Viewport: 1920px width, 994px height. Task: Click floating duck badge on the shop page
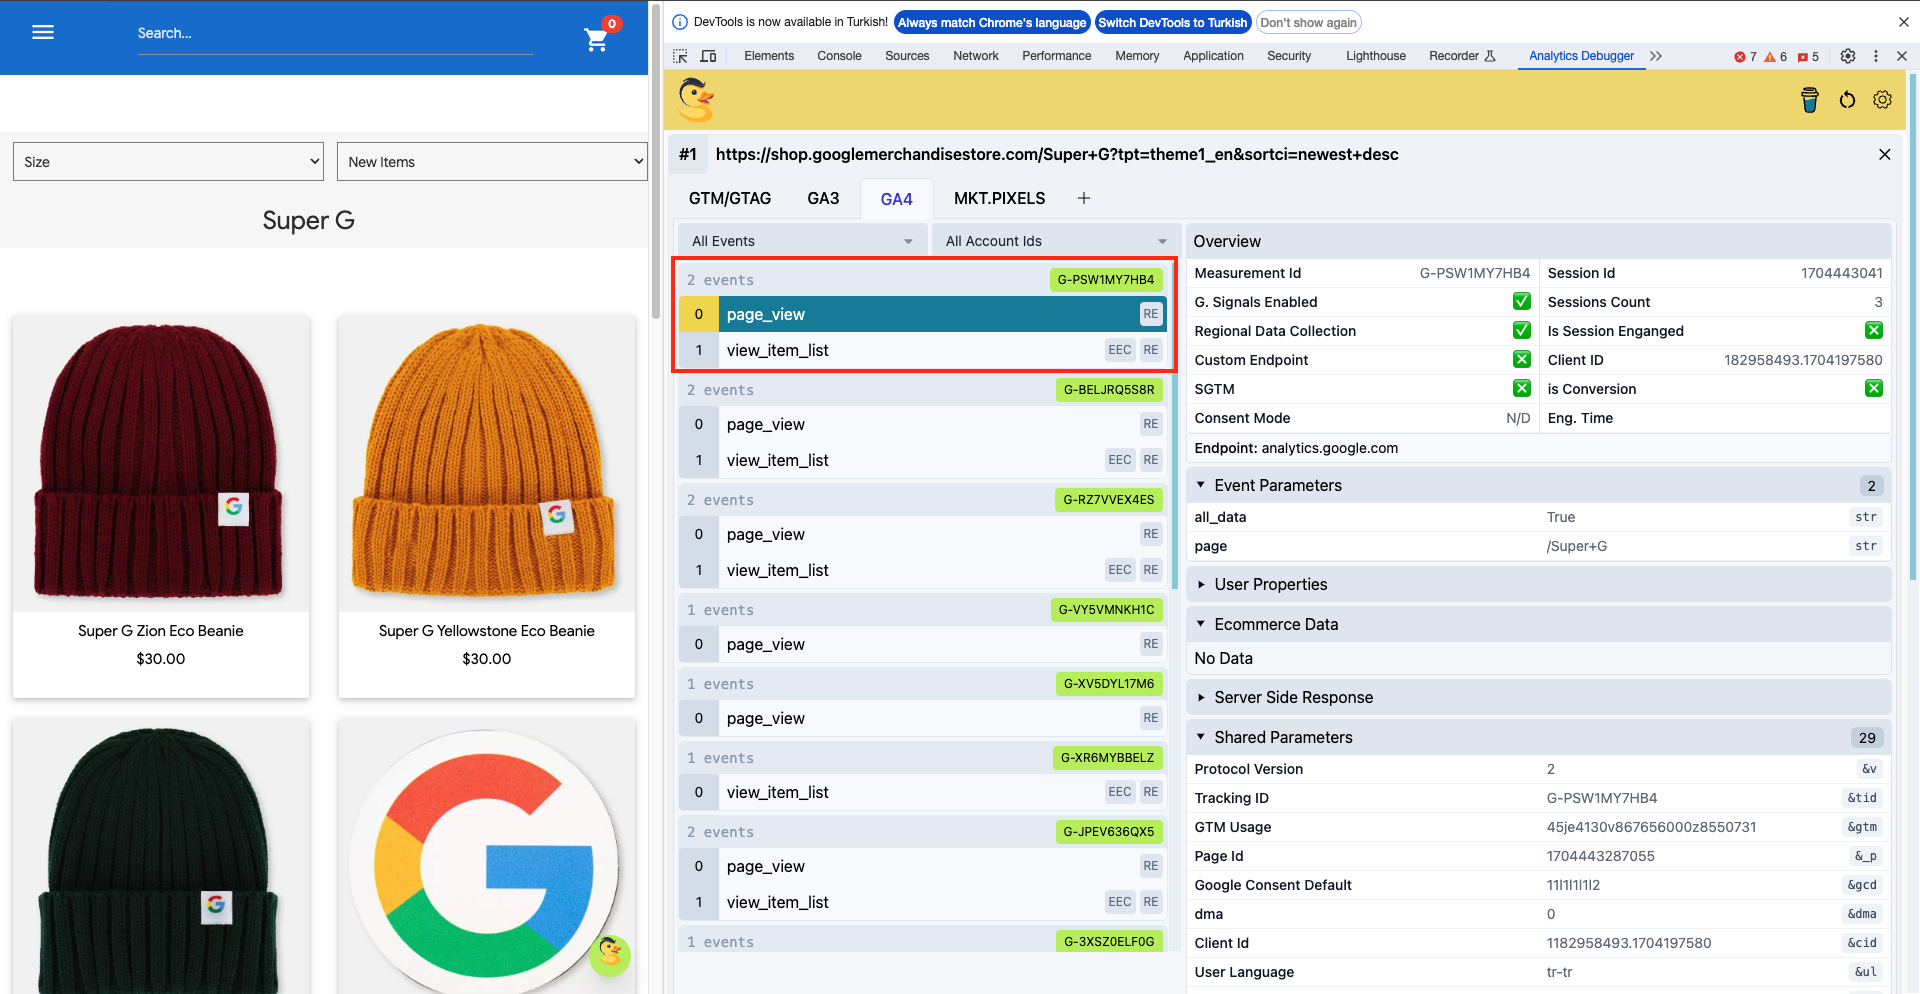[x=610, y=955]
